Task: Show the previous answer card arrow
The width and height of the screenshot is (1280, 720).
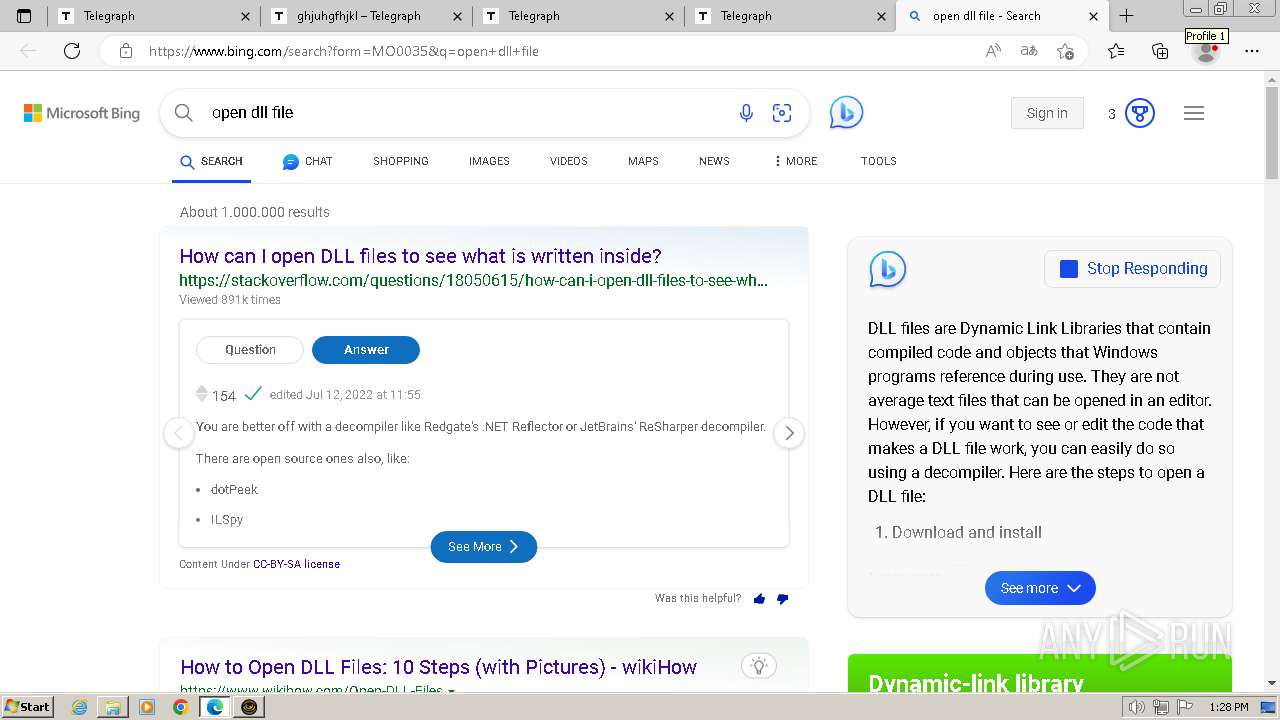Action: tap(179, 433)
